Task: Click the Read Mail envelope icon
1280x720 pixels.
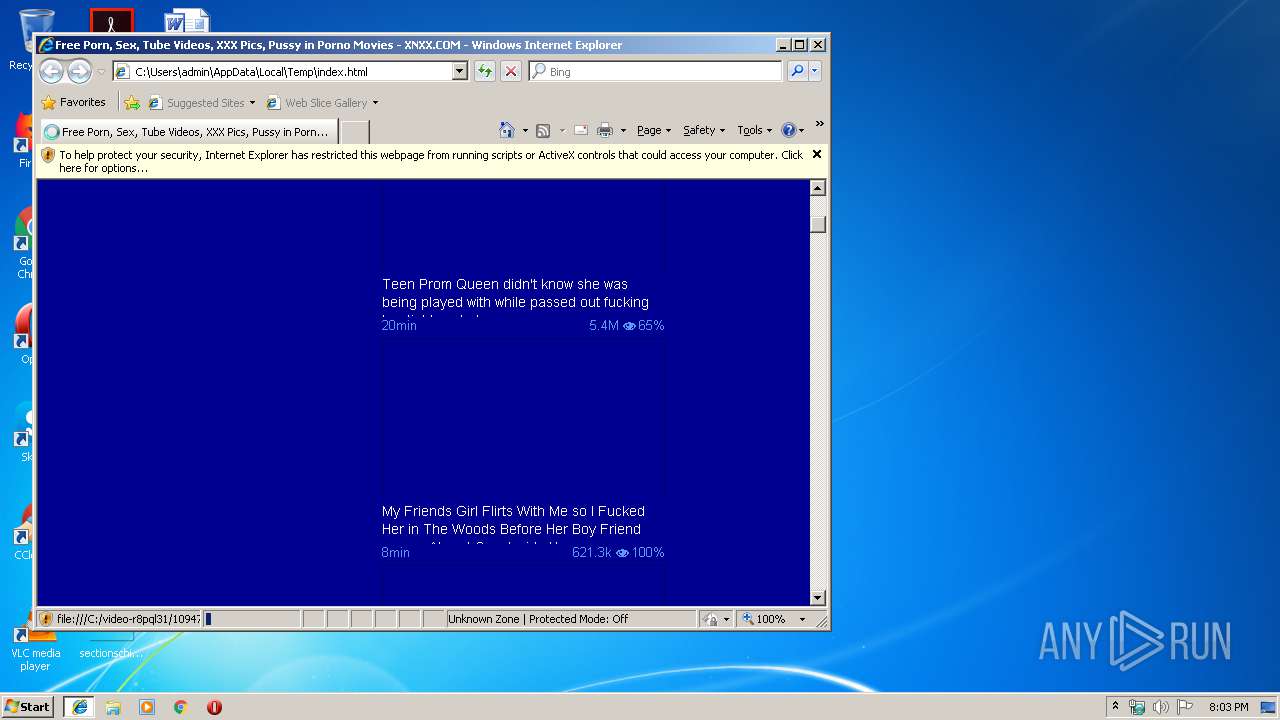Action: [x=580, y=130]
